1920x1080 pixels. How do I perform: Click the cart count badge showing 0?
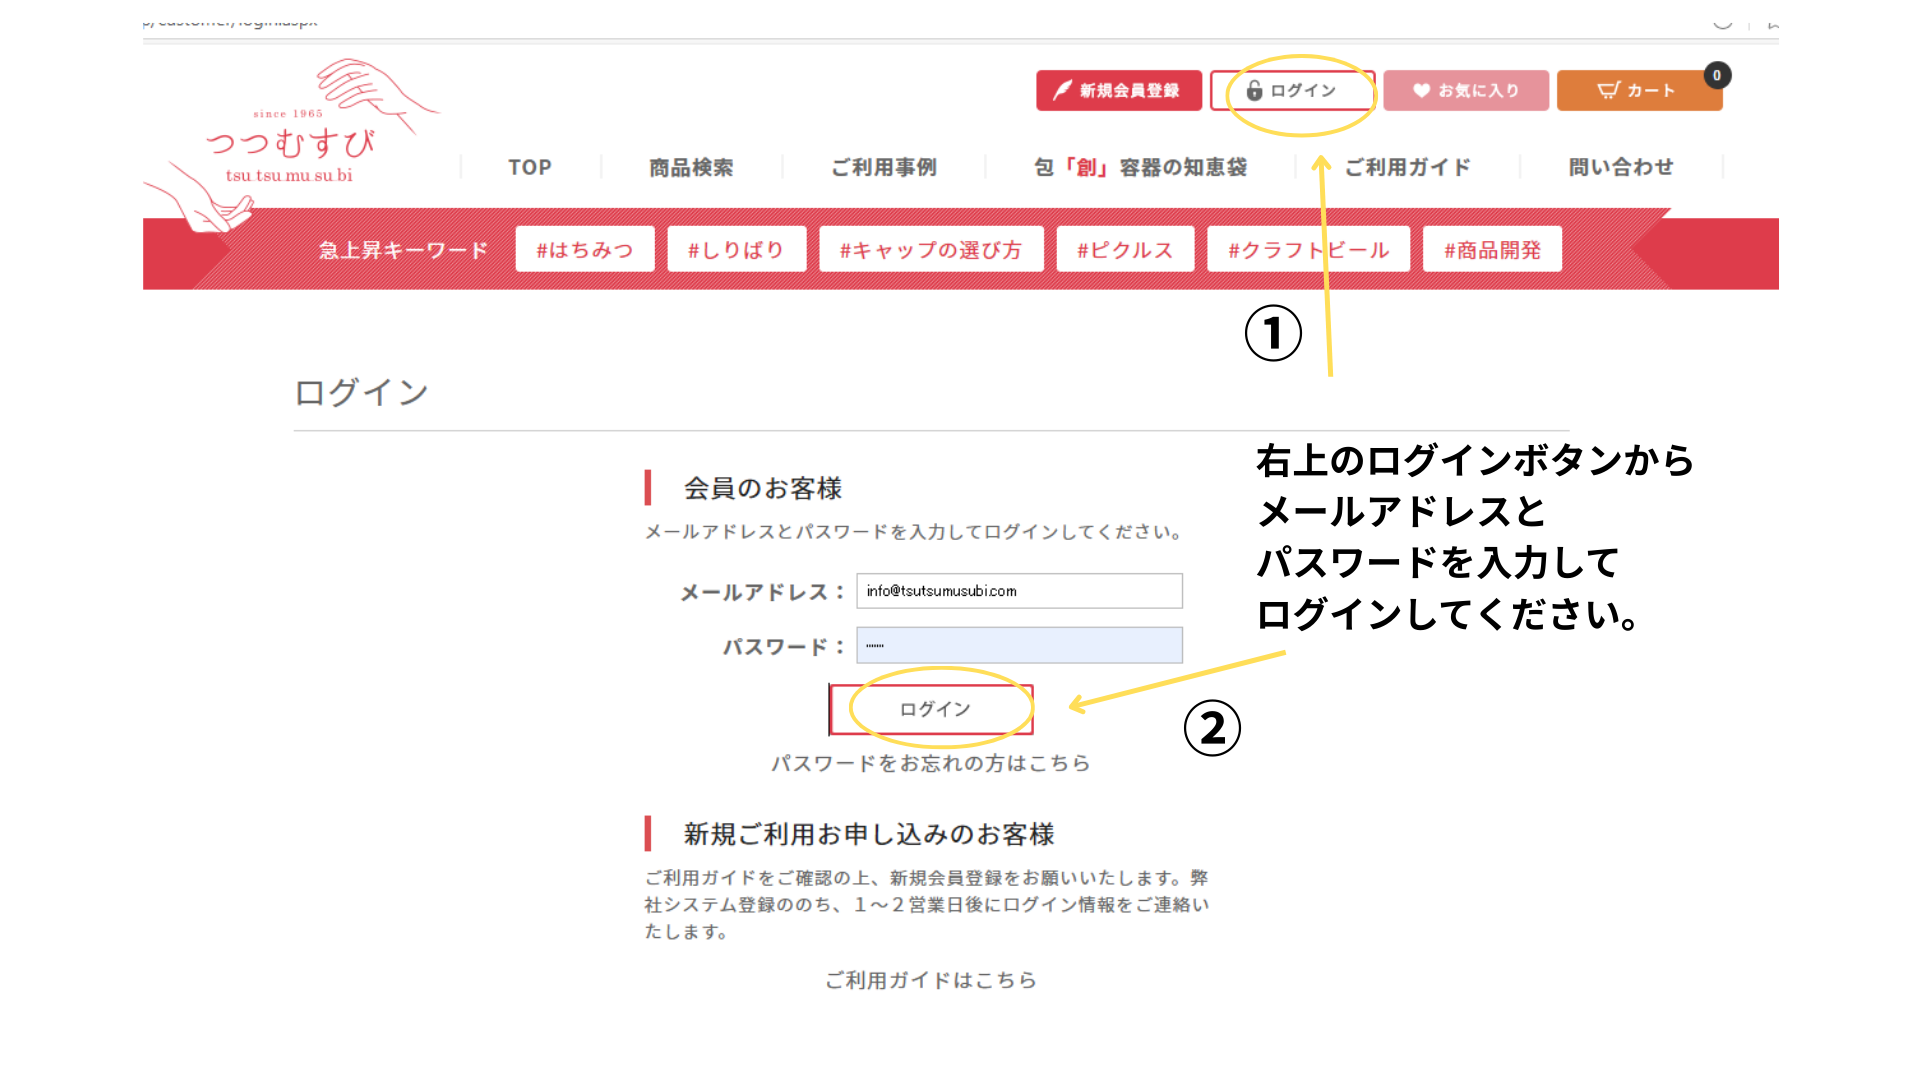(1717, 75)
